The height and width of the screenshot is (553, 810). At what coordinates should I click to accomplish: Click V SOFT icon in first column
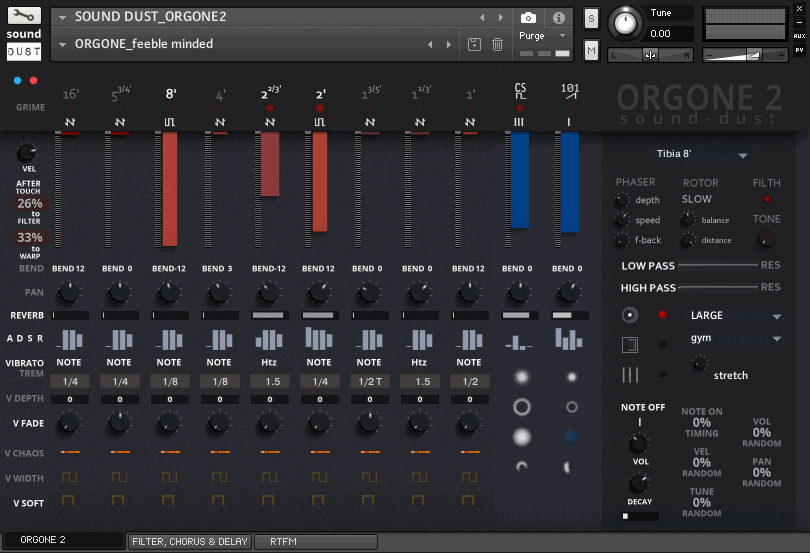(x=68, y=500)
